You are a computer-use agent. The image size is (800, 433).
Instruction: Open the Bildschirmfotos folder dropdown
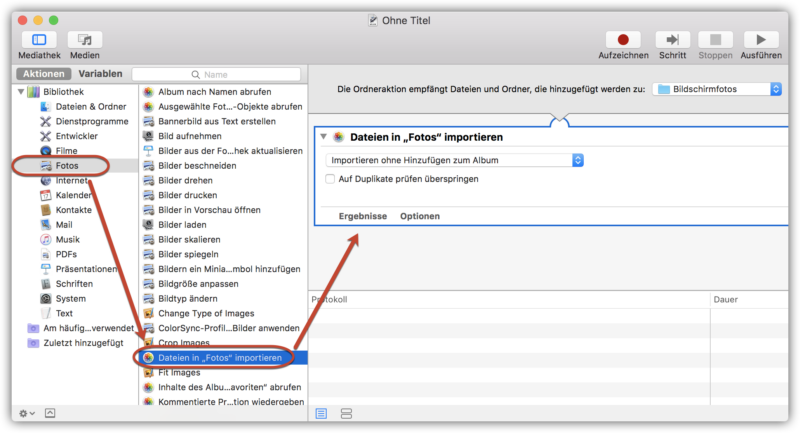click(x=717, y=89)
